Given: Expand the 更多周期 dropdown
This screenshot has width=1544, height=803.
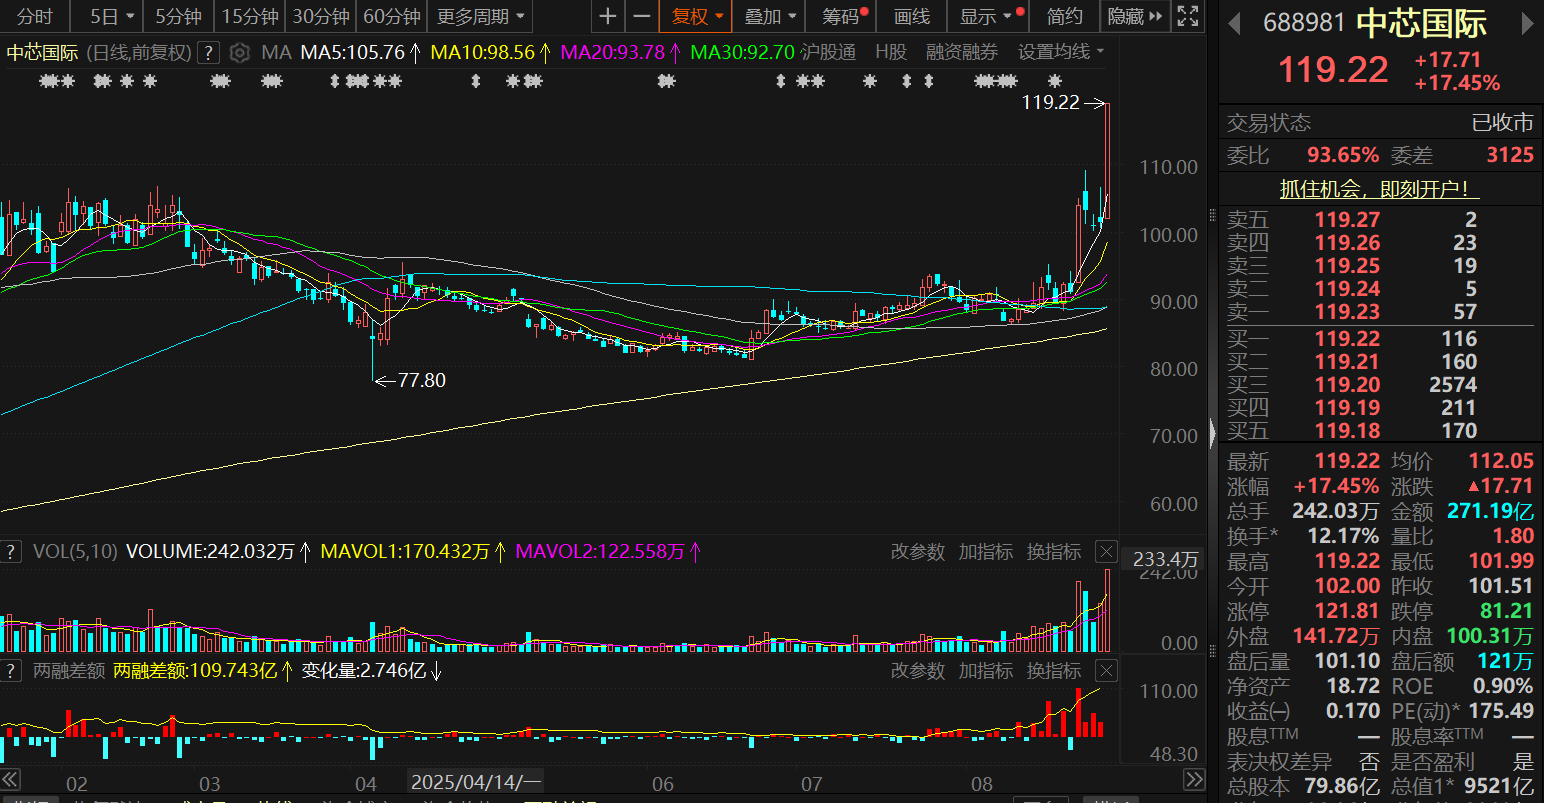Looking at the screenshot, I should click(x=480, y=17).
